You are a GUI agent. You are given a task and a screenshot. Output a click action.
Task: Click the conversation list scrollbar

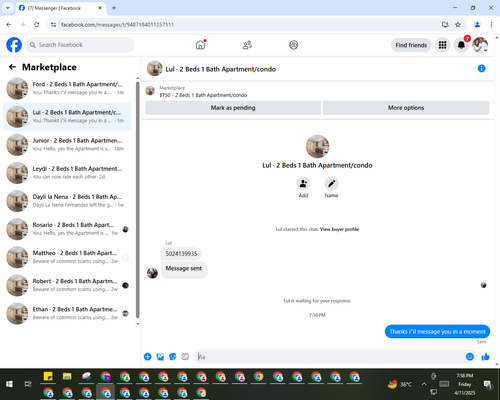(137, 200)
